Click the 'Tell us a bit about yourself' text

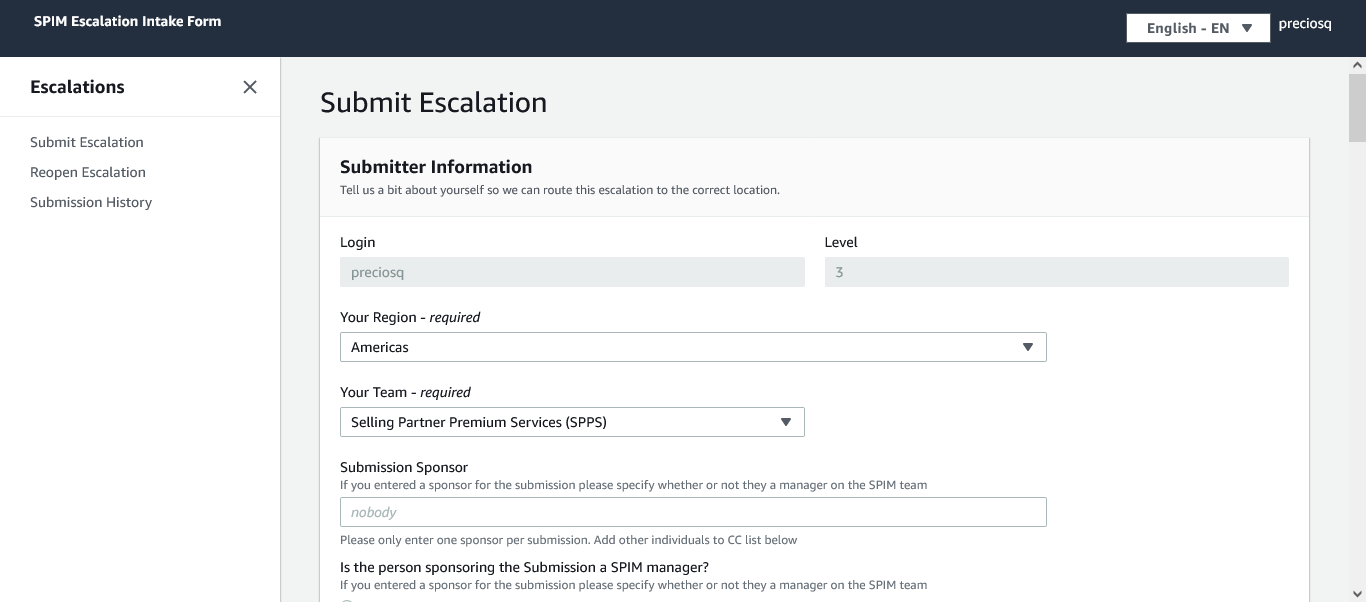[559, 190]
